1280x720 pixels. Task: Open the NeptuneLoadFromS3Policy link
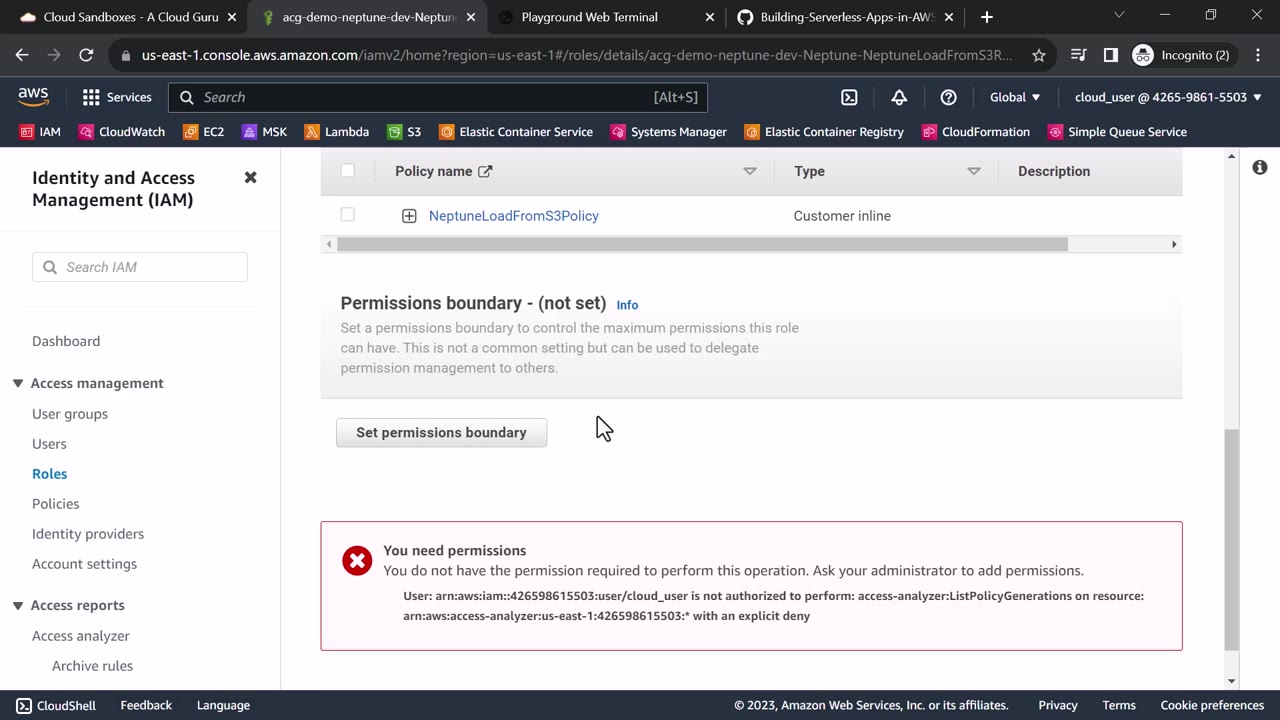(514, 216)
